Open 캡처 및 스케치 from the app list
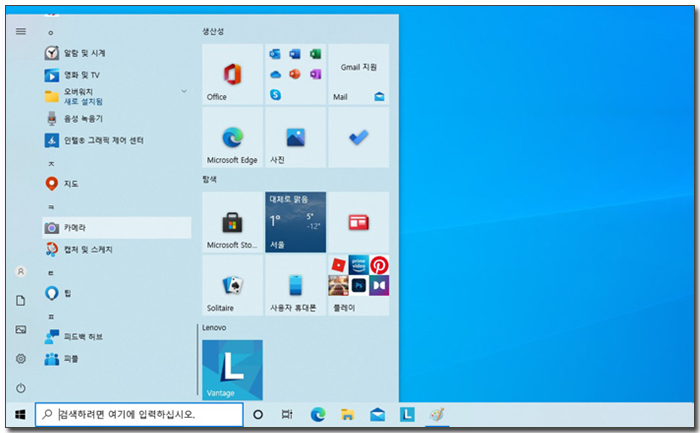 (x=117, y=250)
